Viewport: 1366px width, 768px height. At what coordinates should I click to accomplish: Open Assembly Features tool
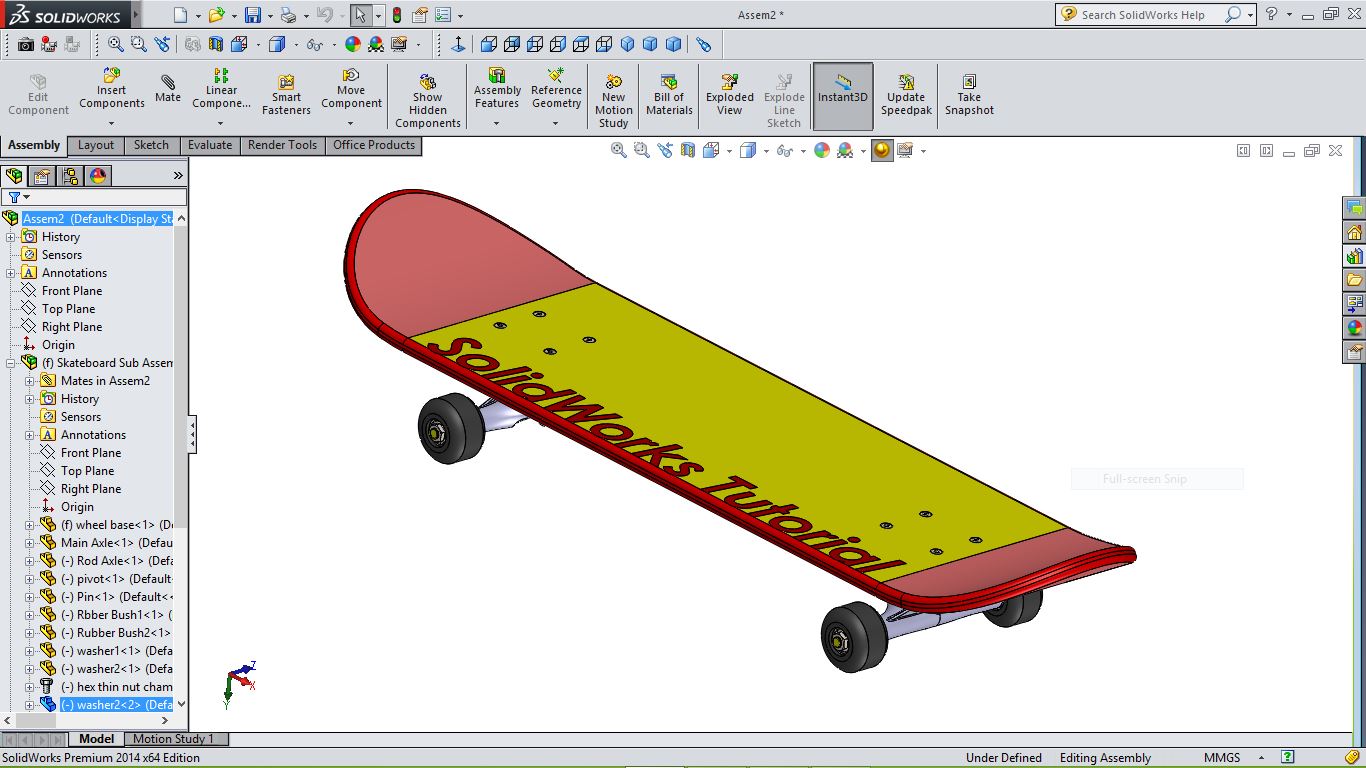497,89
